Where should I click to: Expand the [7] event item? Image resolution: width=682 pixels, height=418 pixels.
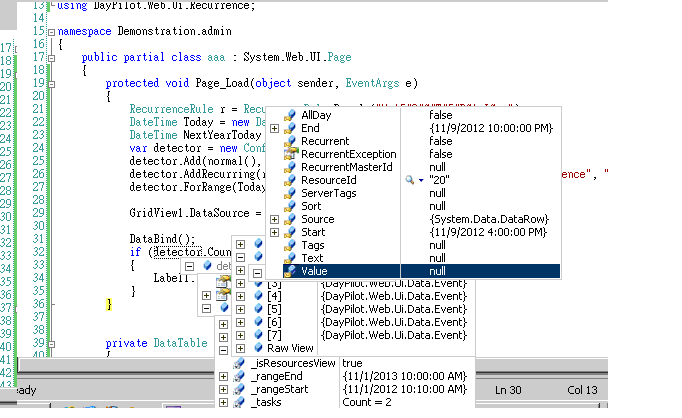point(241,335)
